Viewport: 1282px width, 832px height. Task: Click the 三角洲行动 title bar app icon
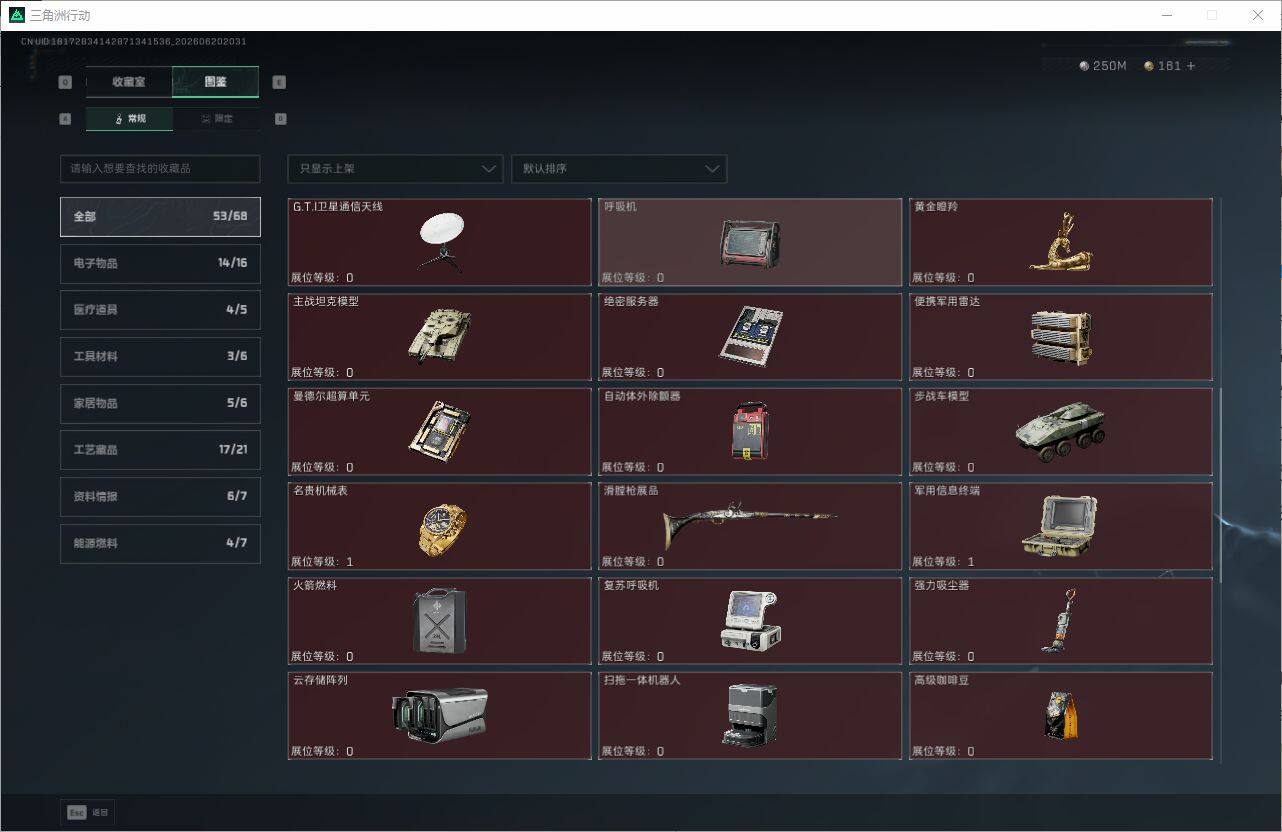click(x=16, y=15)
